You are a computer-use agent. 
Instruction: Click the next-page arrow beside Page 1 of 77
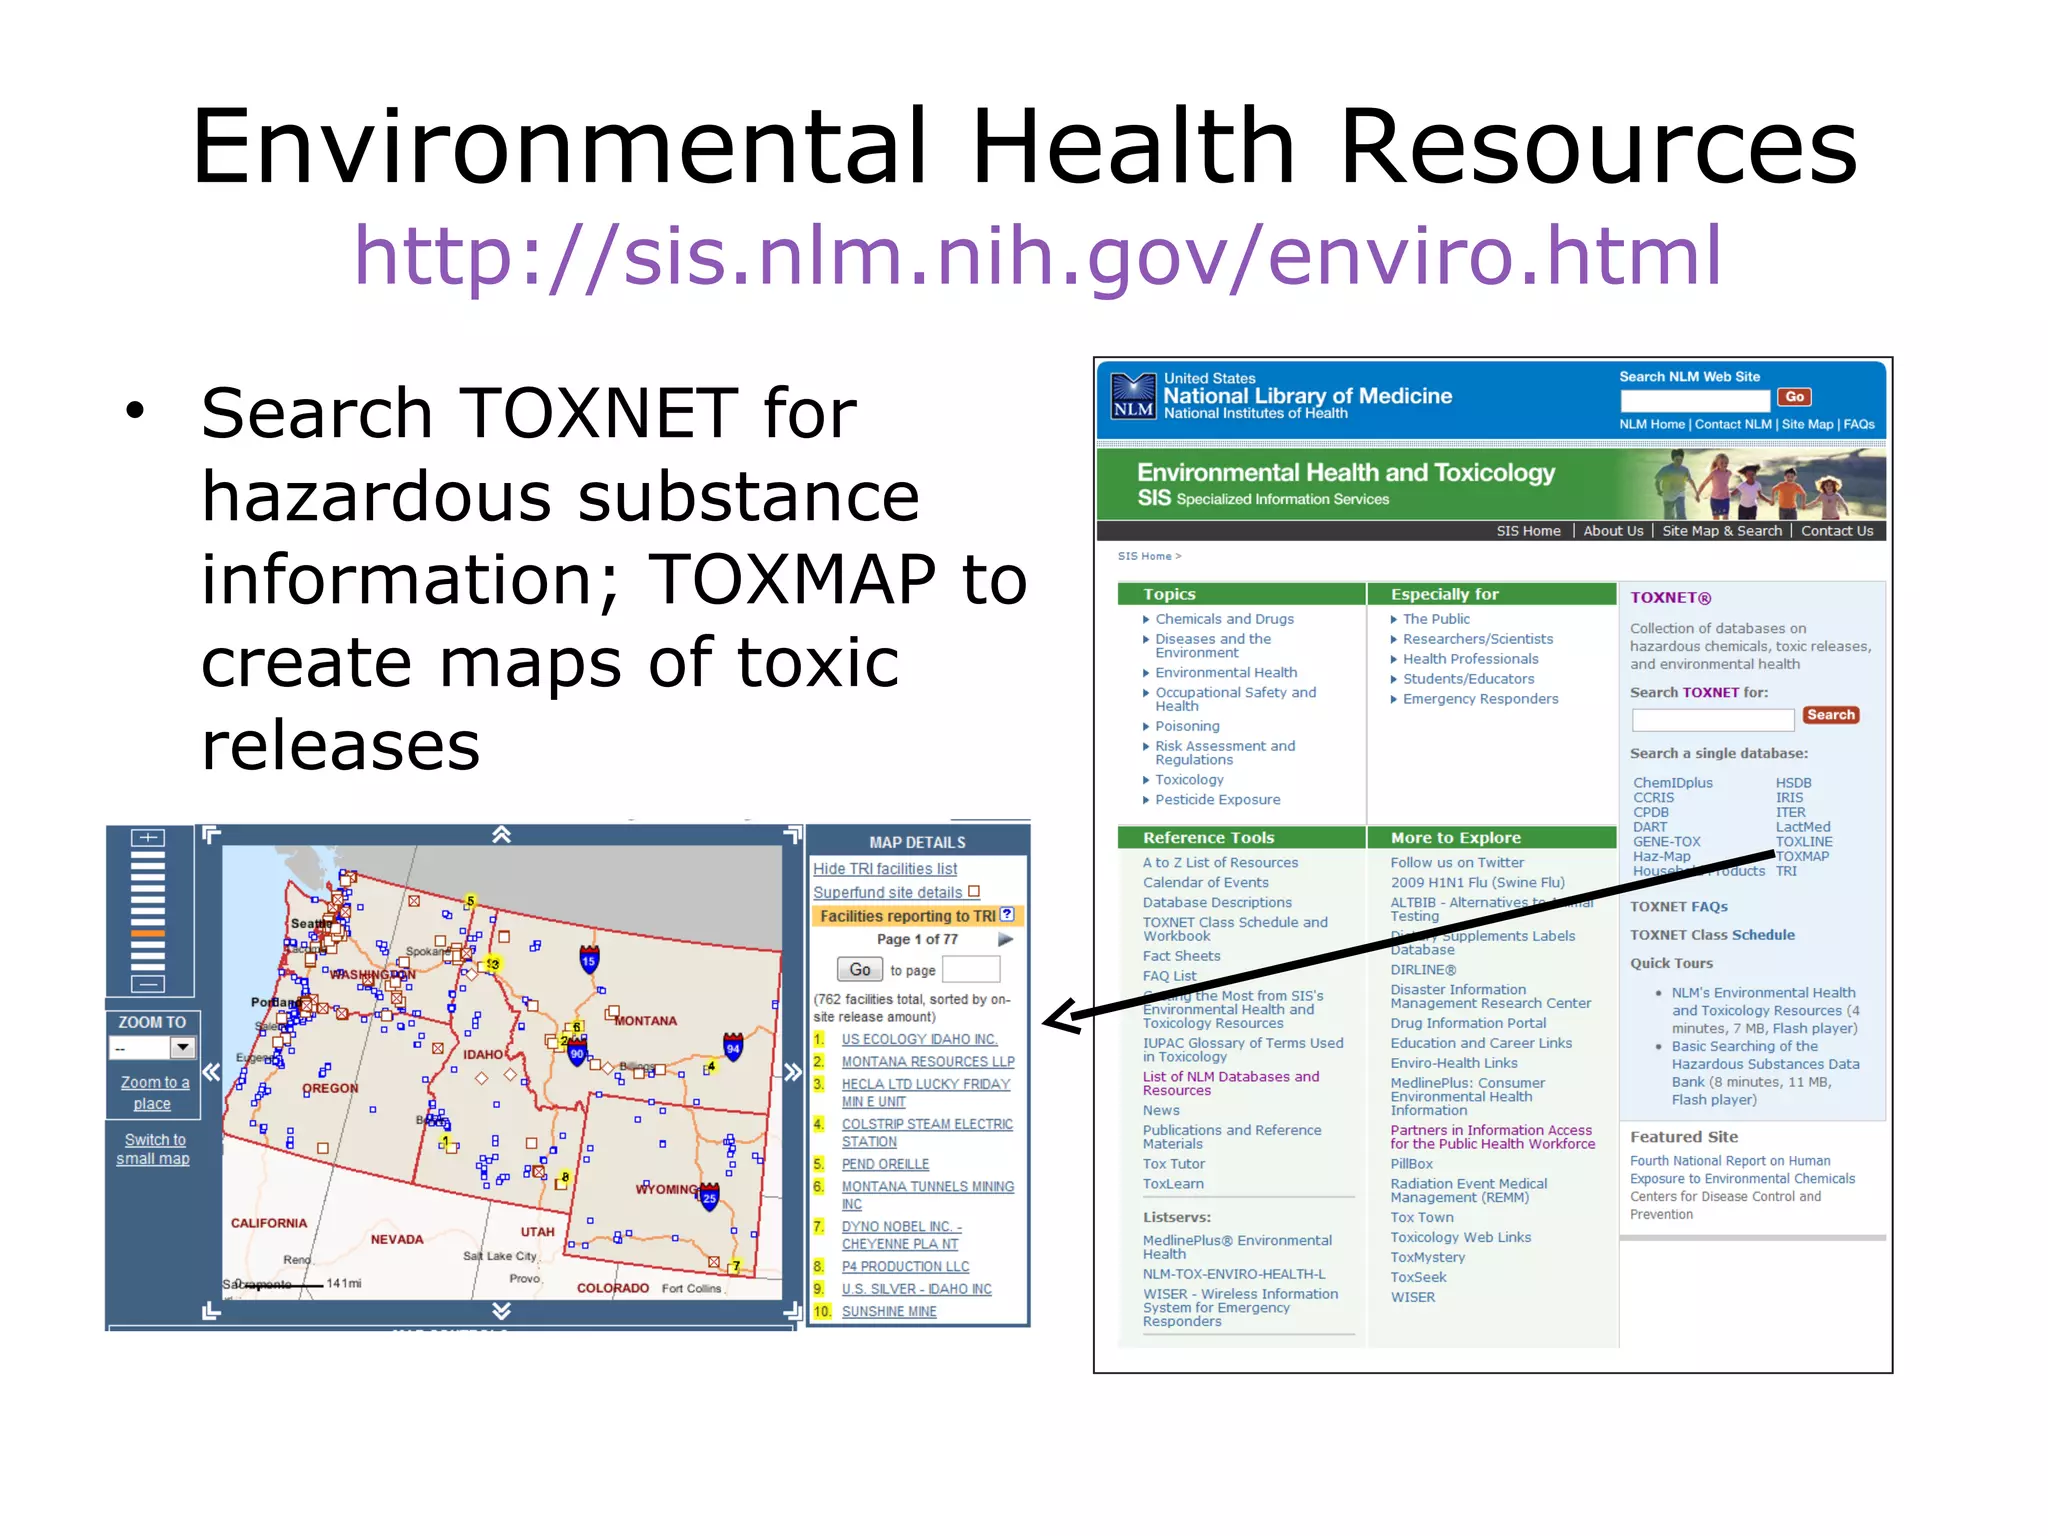click(x=1006, y=939)
